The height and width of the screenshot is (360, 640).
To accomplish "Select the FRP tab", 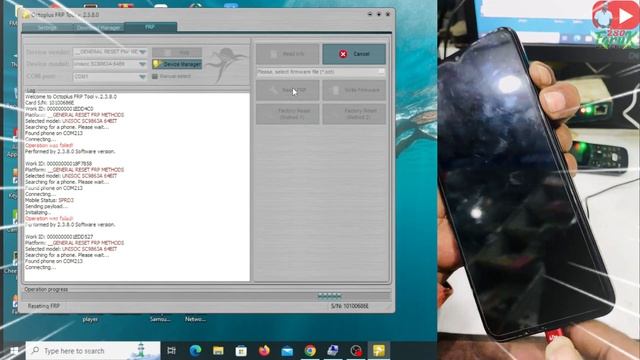I will (x=151, y=27).
